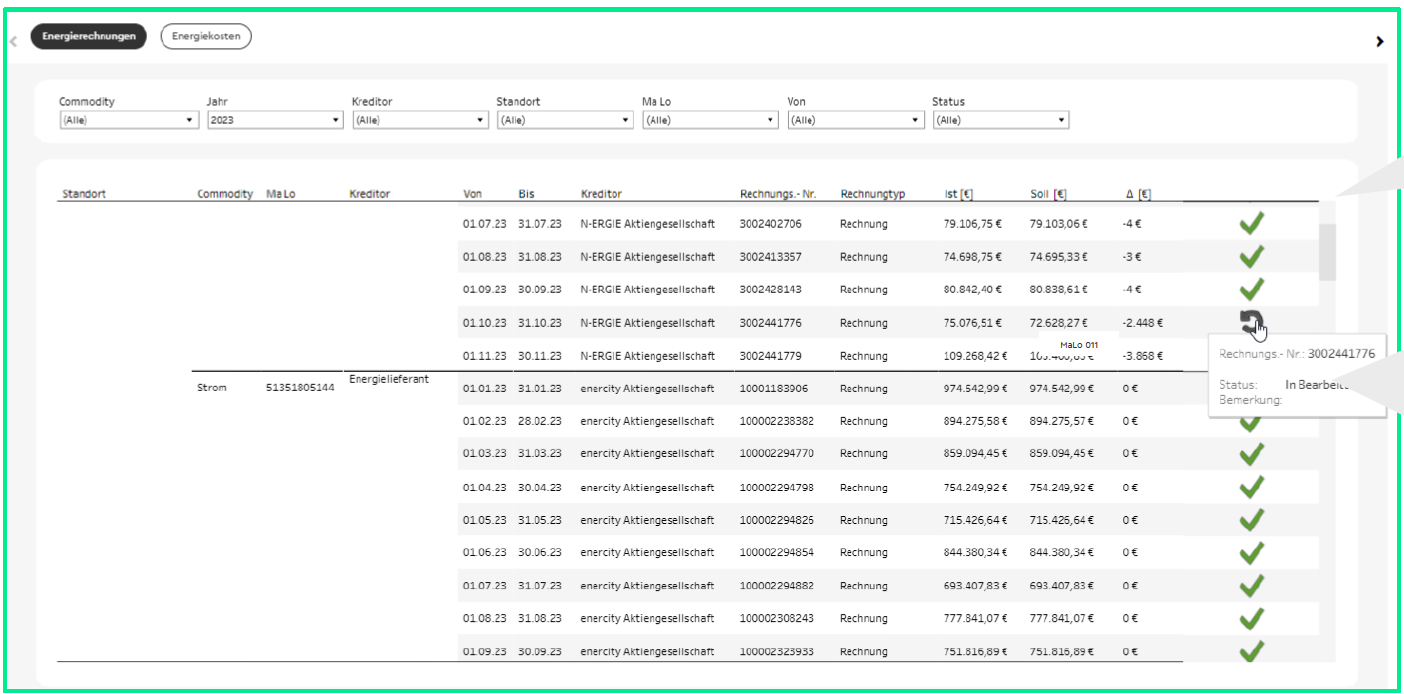Select invoice number 3002441779
Viewport: 1404px width, 694px height.
pos(770,356)
